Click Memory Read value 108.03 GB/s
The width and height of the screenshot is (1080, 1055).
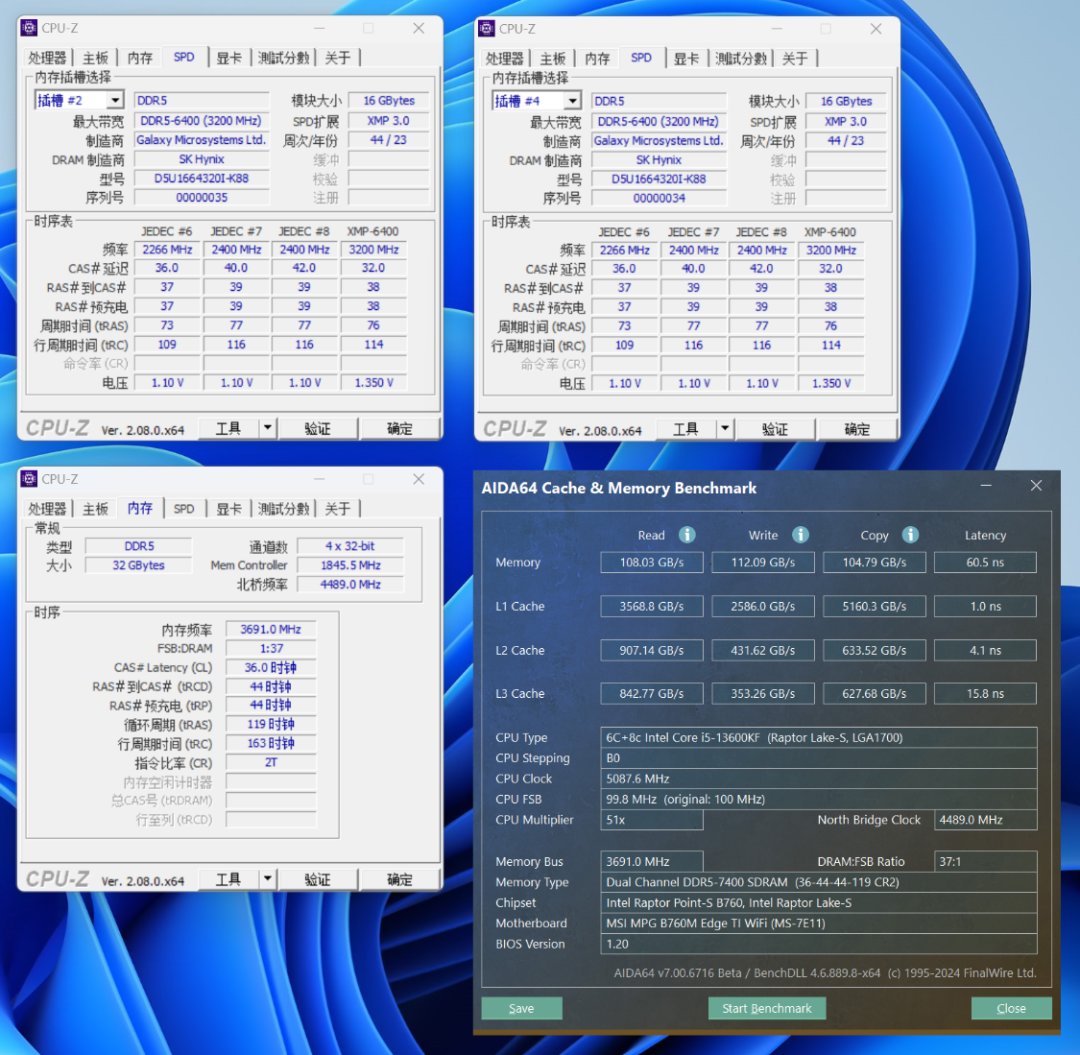pyautogui.click(x=652, y=562)
